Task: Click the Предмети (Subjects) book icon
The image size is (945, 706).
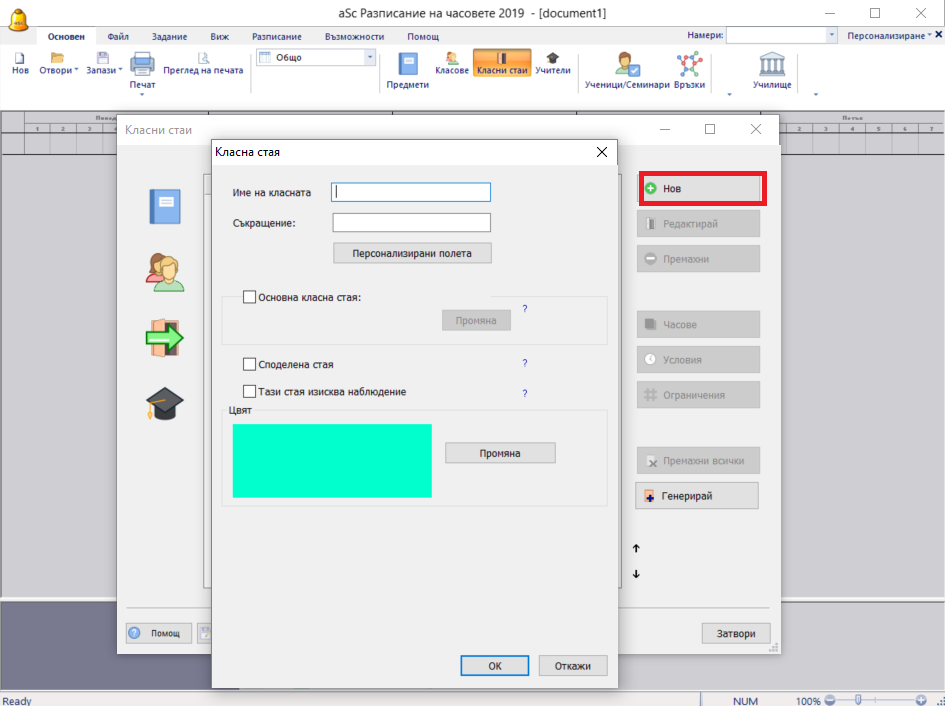Action: (x=408, y=66)
